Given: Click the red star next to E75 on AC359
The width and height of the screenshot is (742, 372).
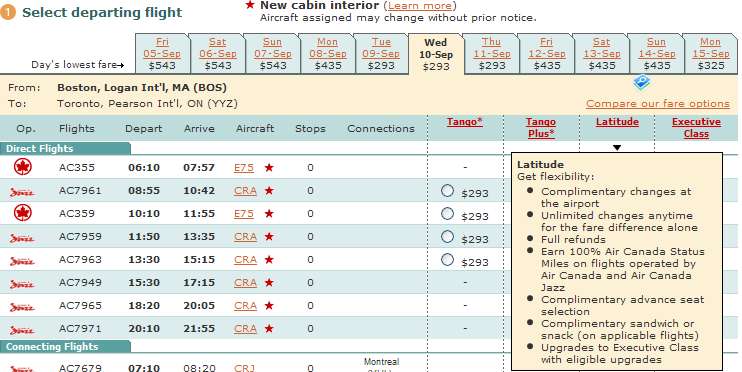Looking at the screenshot, I should pos(269,213).
